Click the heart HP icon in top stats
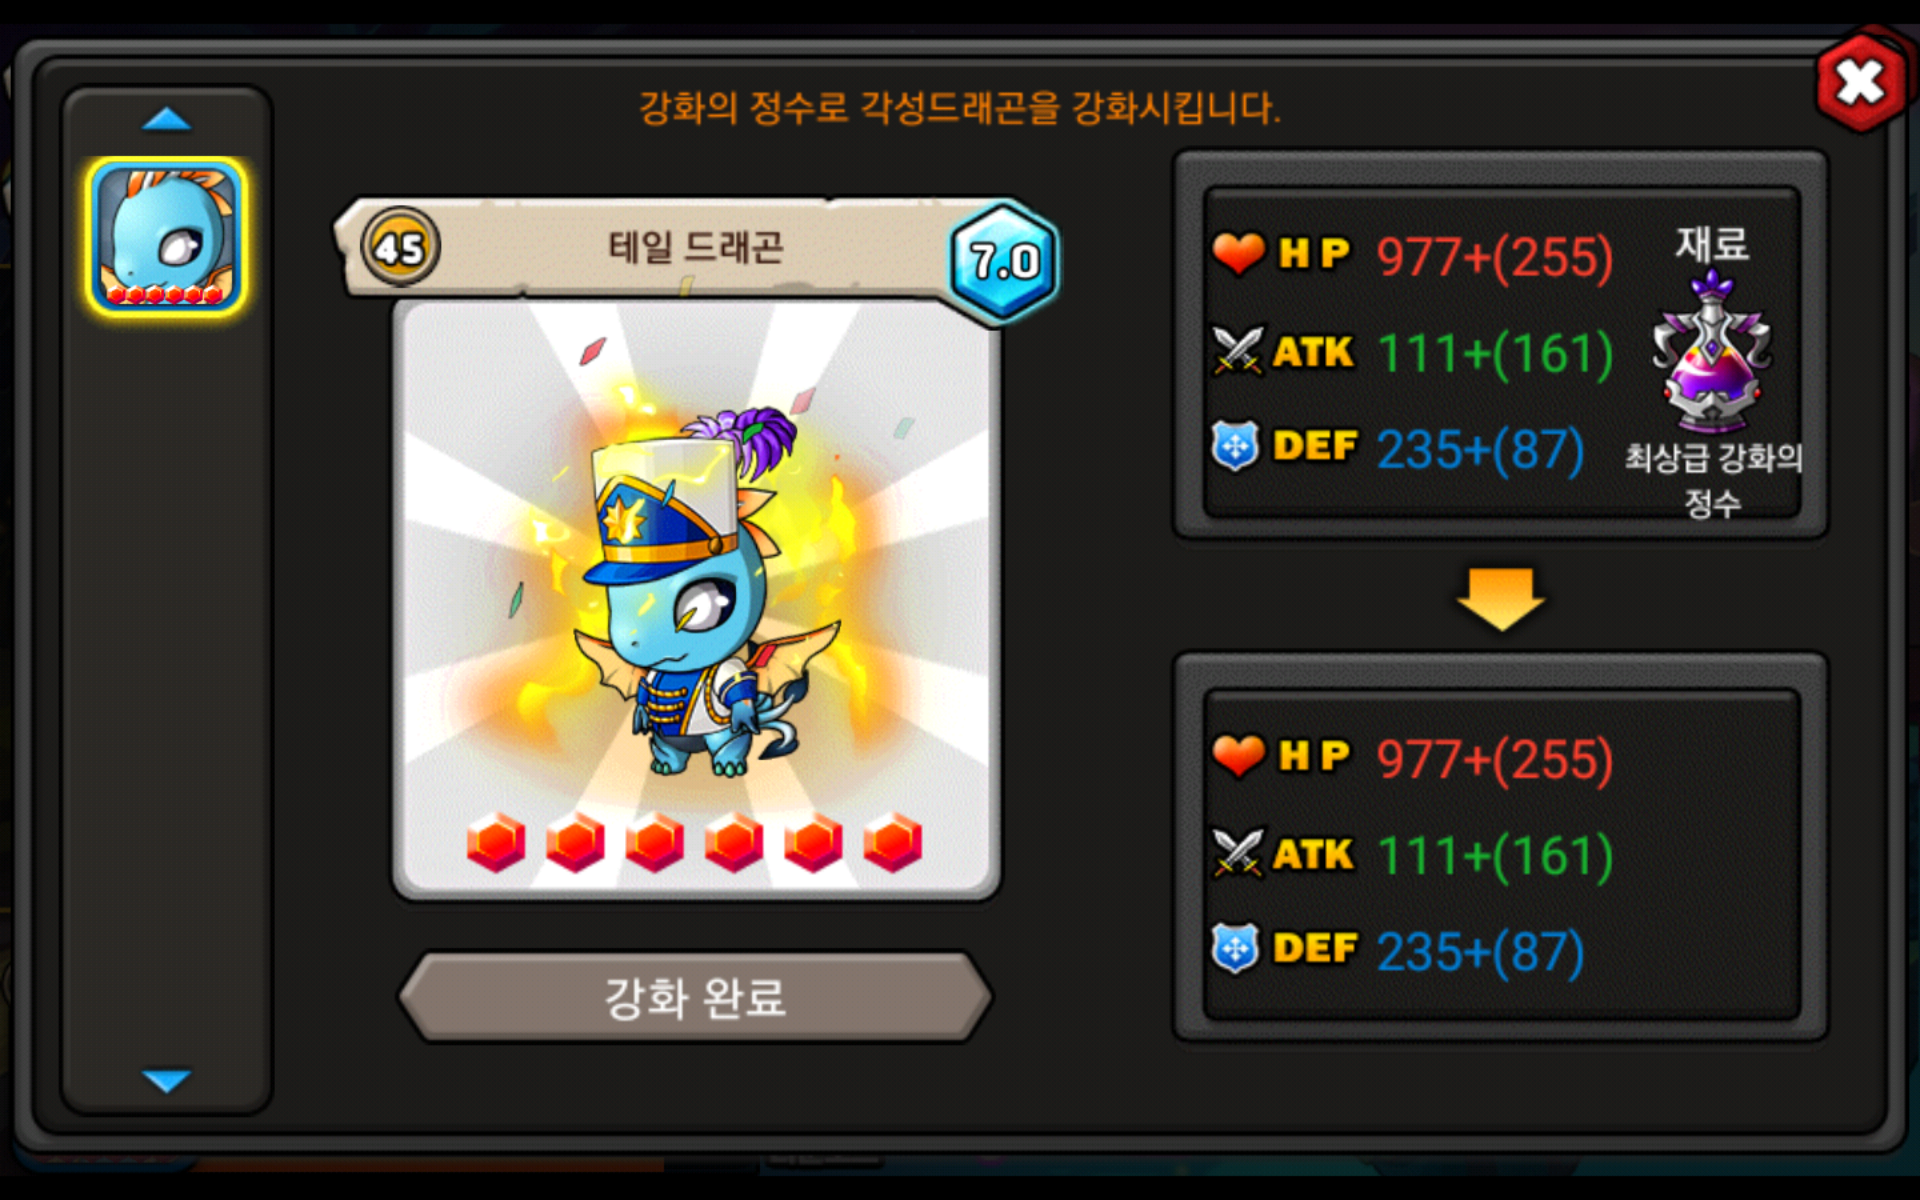 pos(1238,253)
